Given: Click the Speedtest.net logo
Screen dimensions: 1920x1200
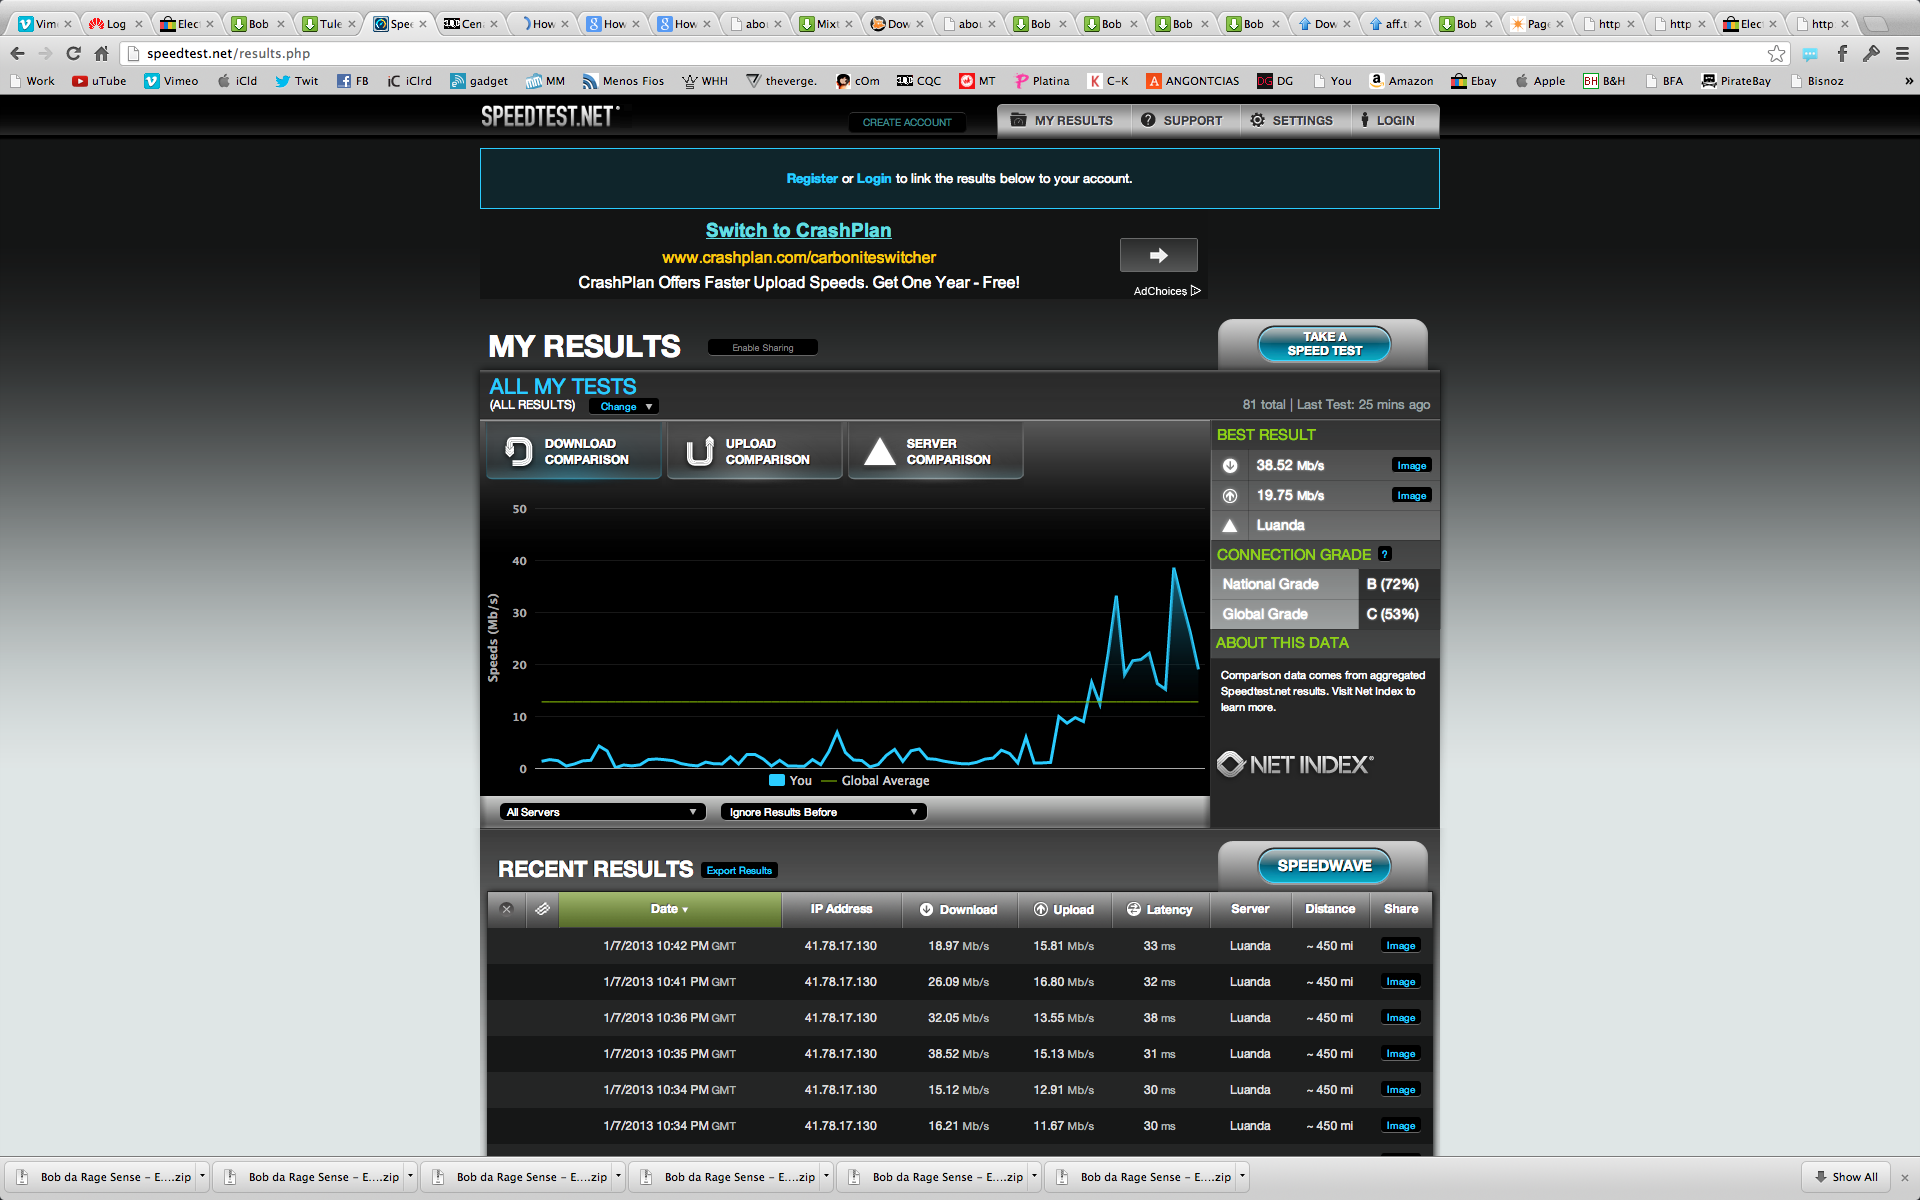Looking at the screenshot, I should click(550, 117).
